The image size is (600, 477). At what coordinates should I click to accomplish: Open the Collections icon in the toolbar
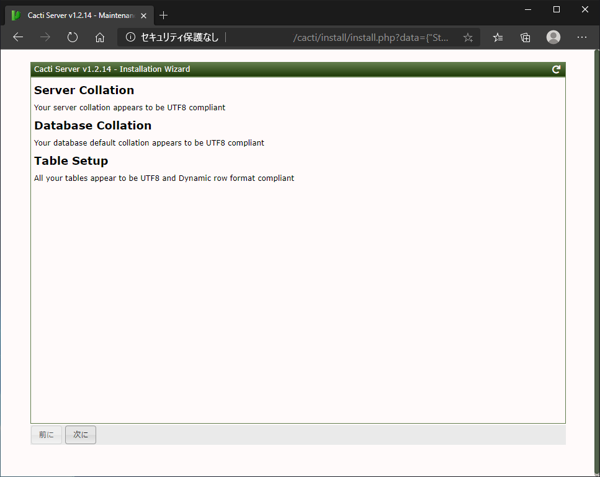click(525, 37)
